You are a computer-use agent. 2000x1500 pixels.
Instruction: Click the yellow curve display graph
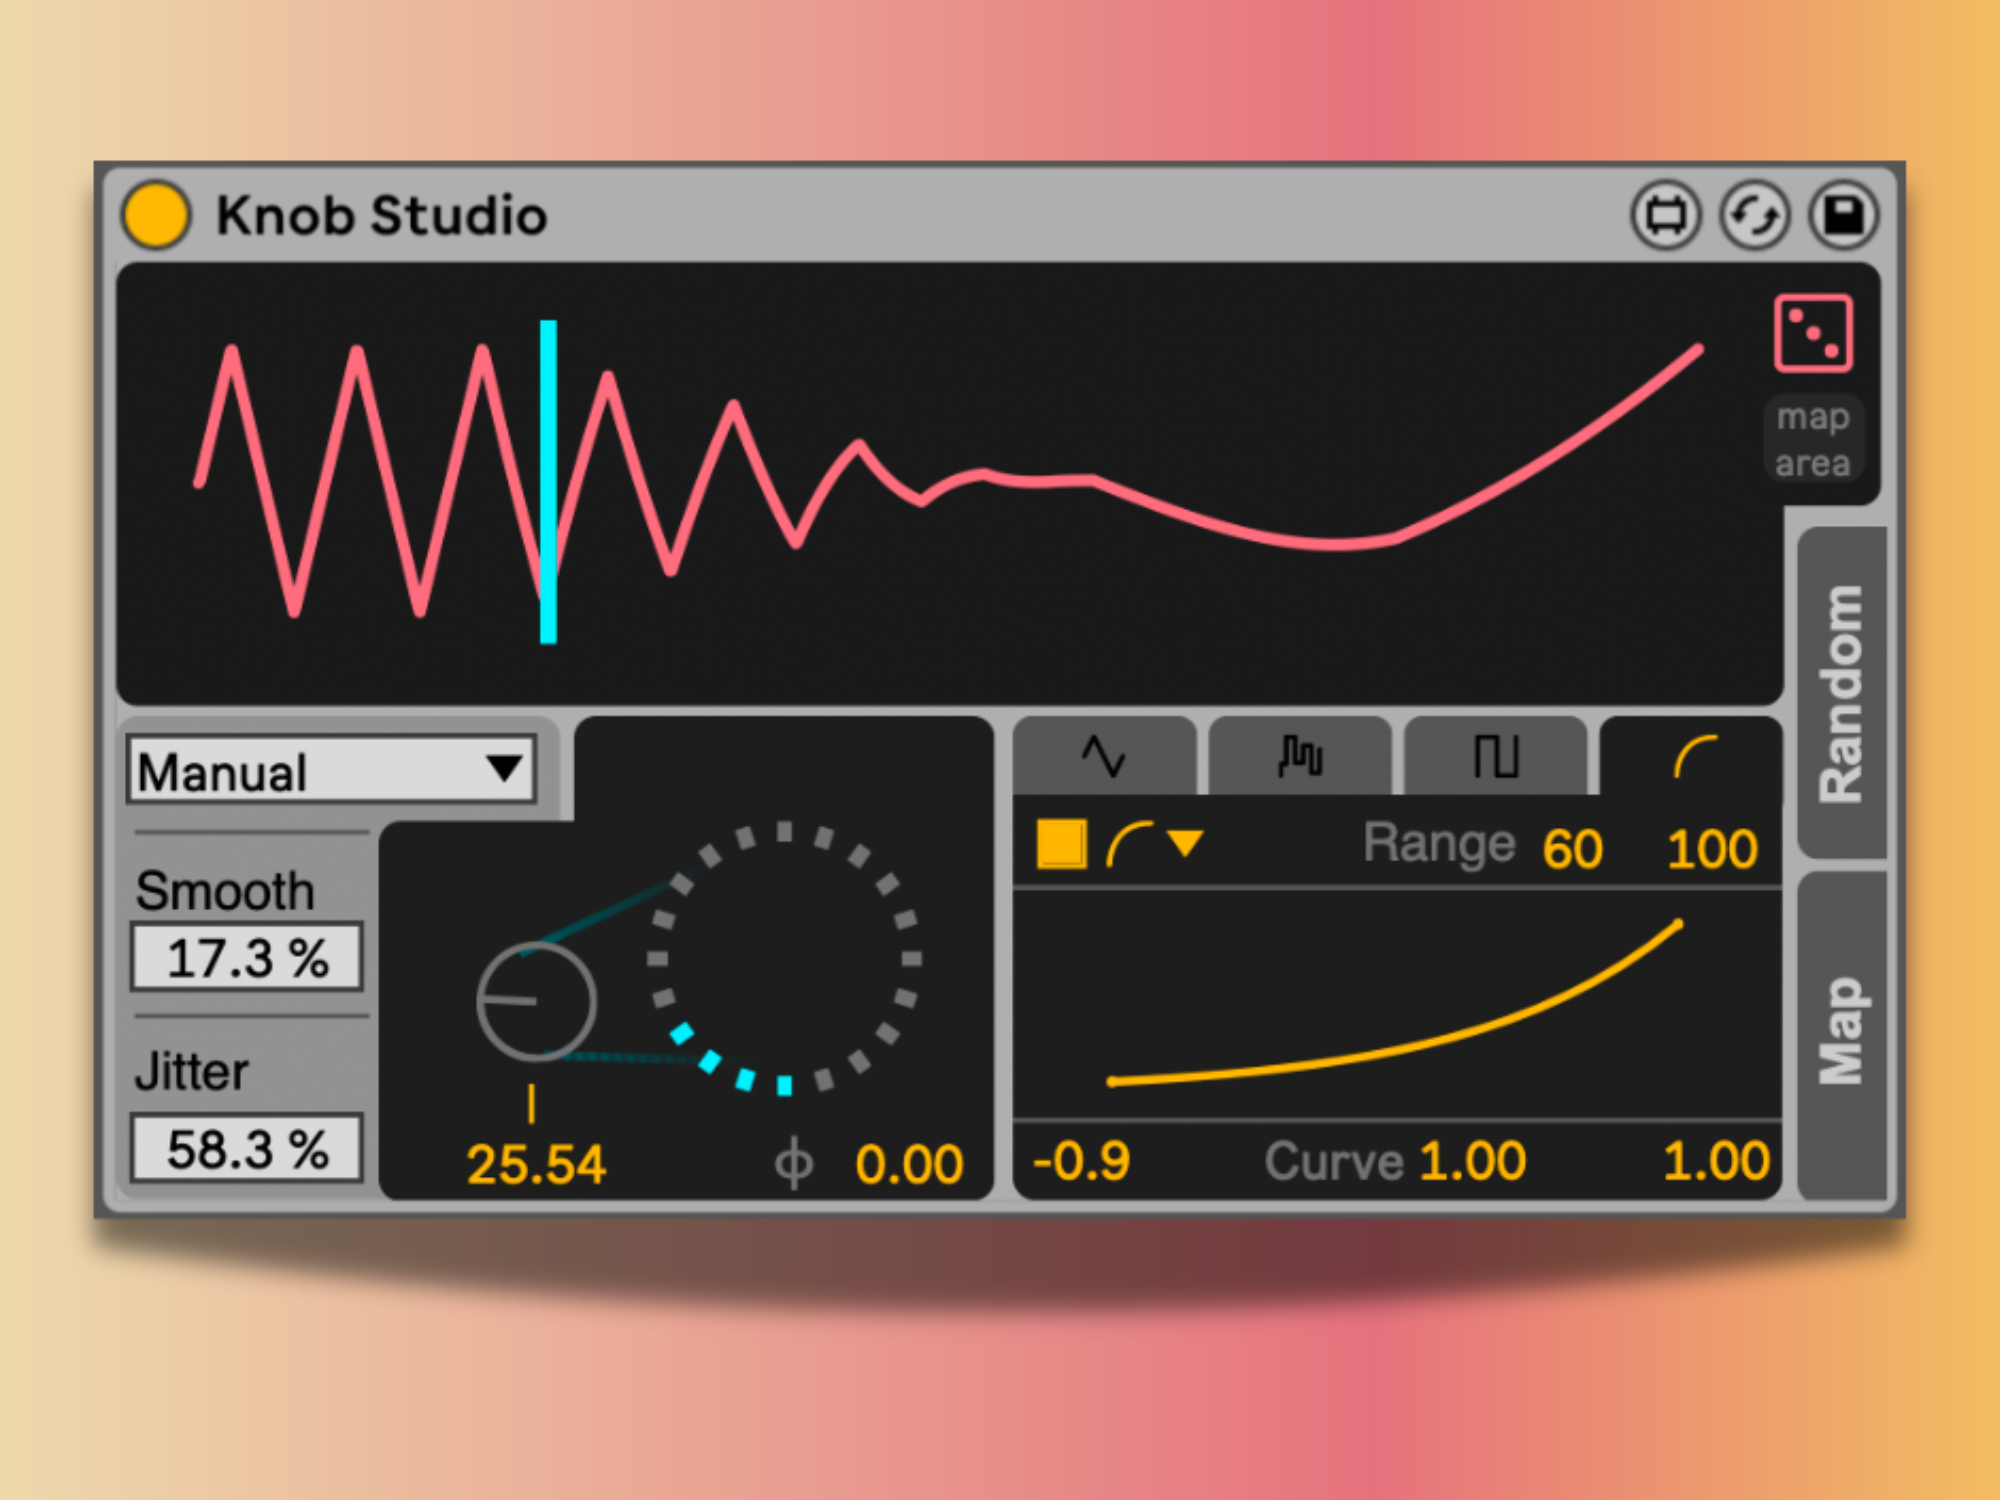point(1397,1004)
